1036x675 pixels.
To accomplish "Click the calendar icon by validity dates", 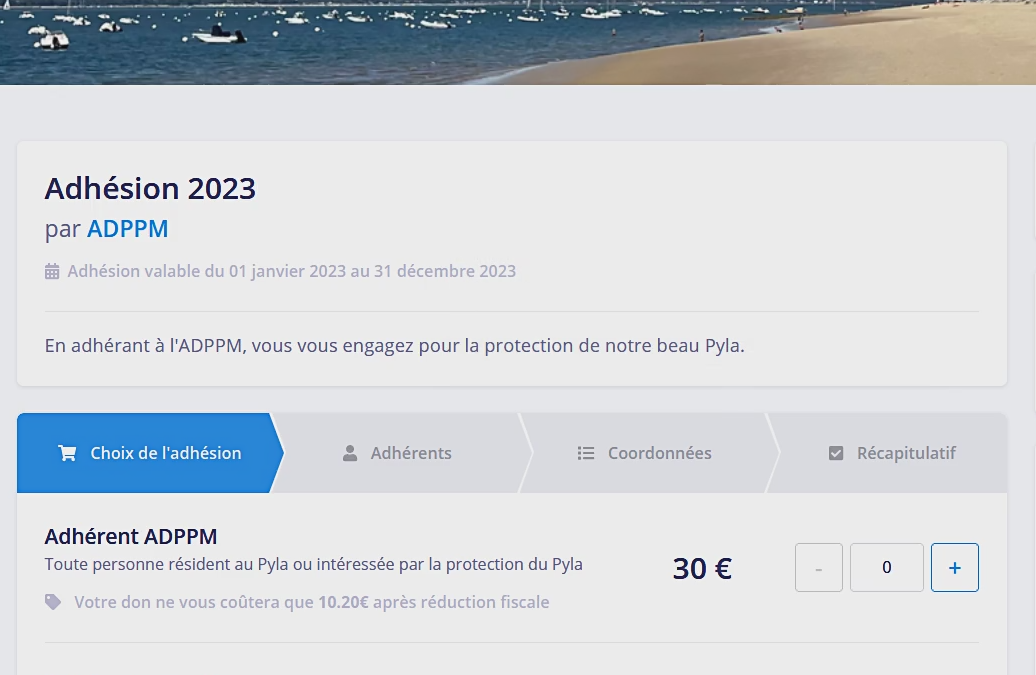I will [x=52, y=271].
